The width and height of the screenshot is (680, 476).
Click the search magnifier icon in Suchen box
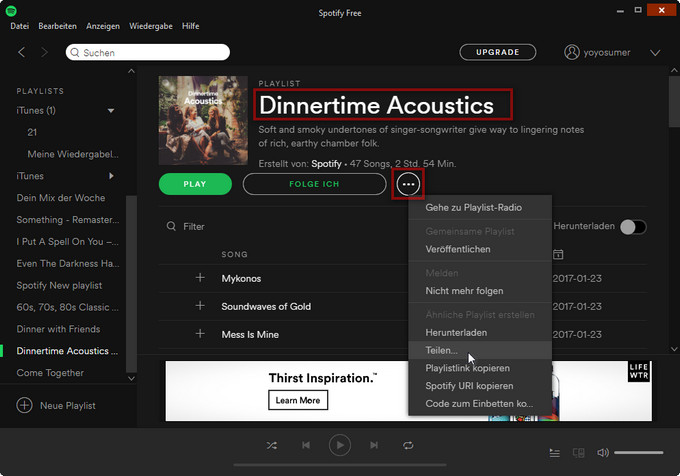75,52
